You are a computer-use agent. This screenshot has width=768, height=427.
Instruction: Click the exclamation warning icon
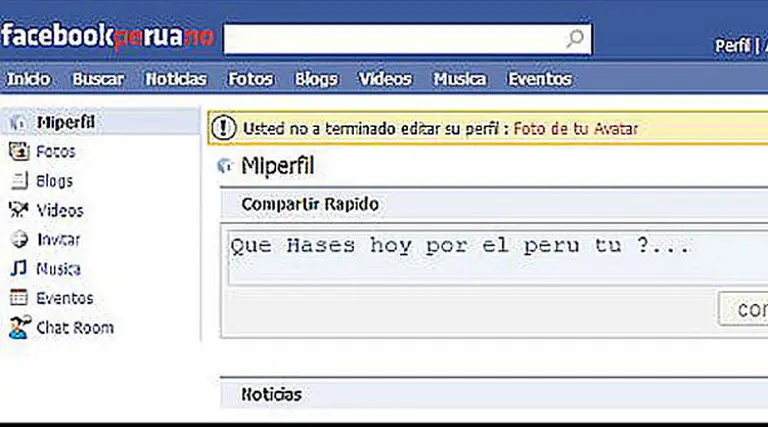coord(224,128)
